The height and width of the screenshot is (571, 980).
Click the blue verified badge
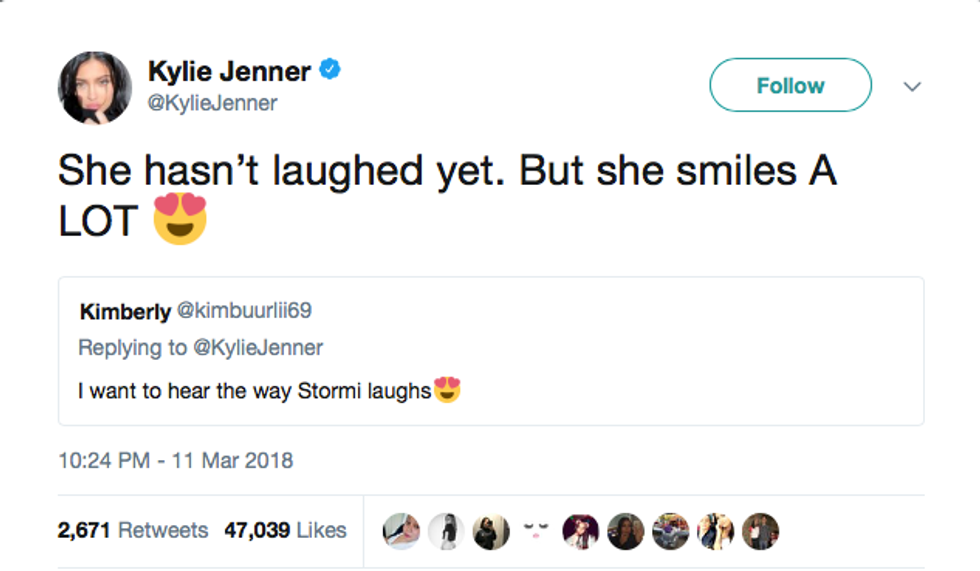[x=331, y=70]
